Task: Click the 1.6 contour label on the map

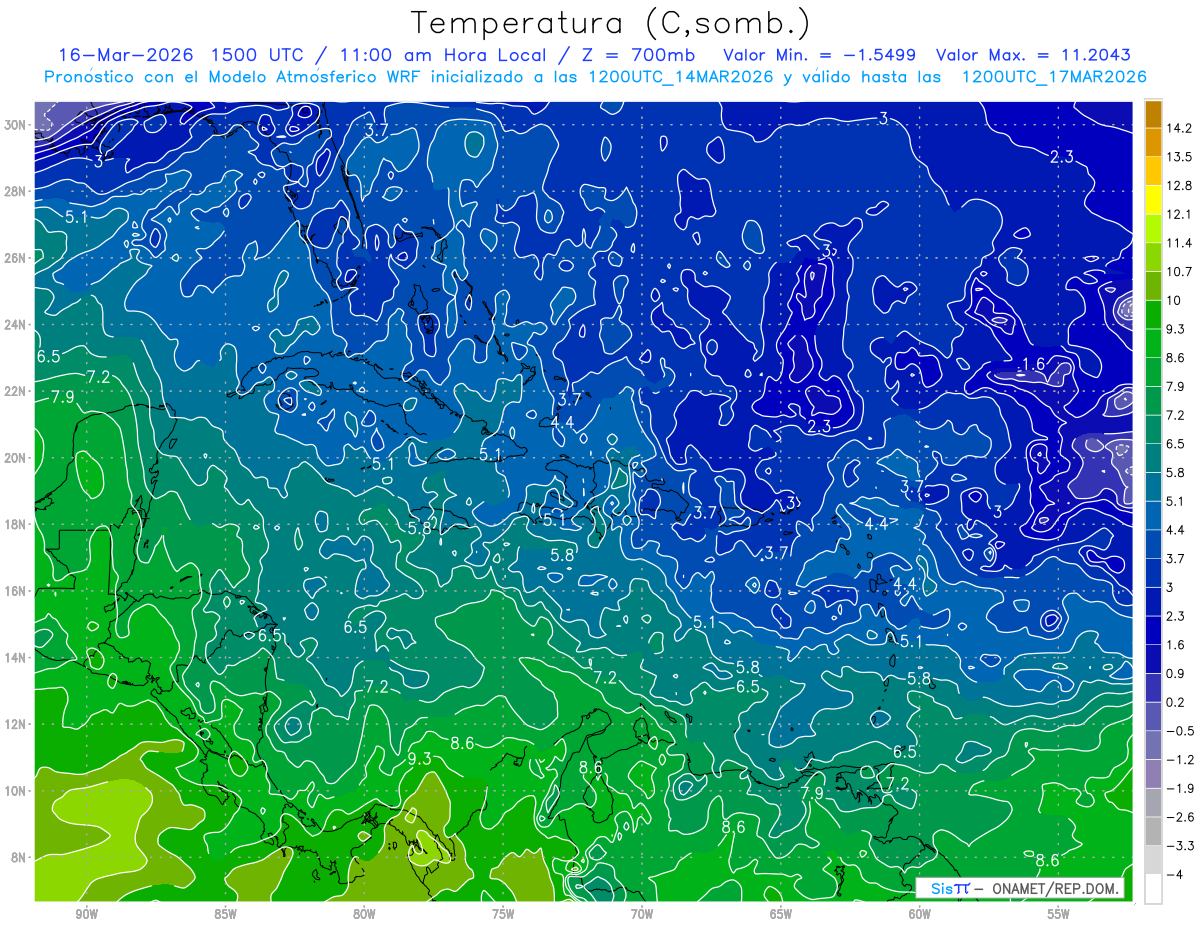Action: click(1033, 365)
